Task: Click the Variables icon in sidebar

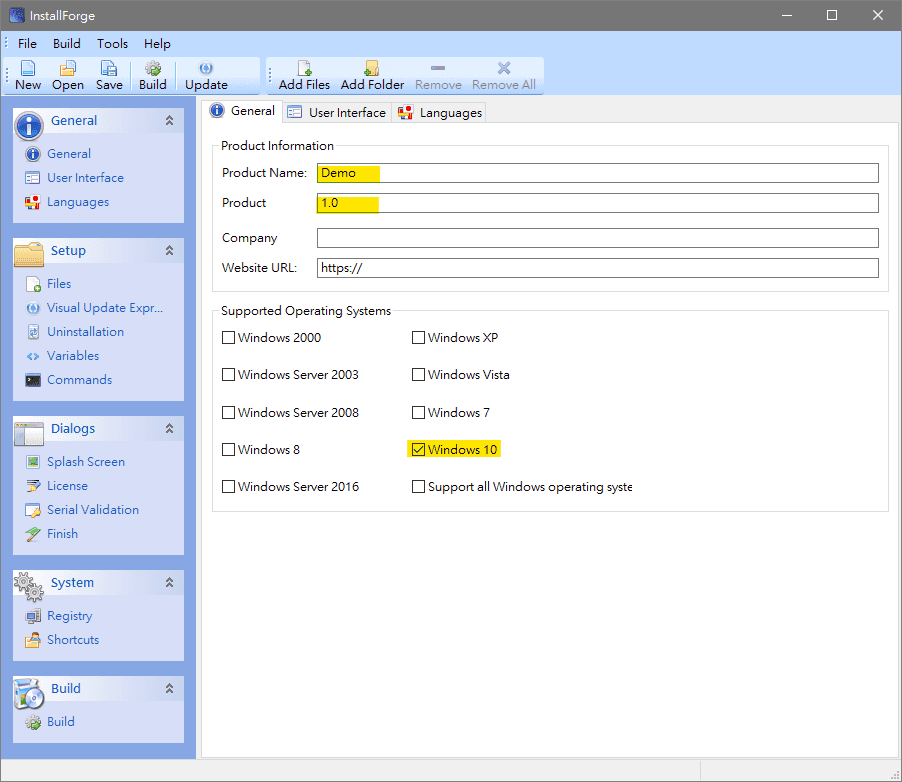Action: pos(33,356)
